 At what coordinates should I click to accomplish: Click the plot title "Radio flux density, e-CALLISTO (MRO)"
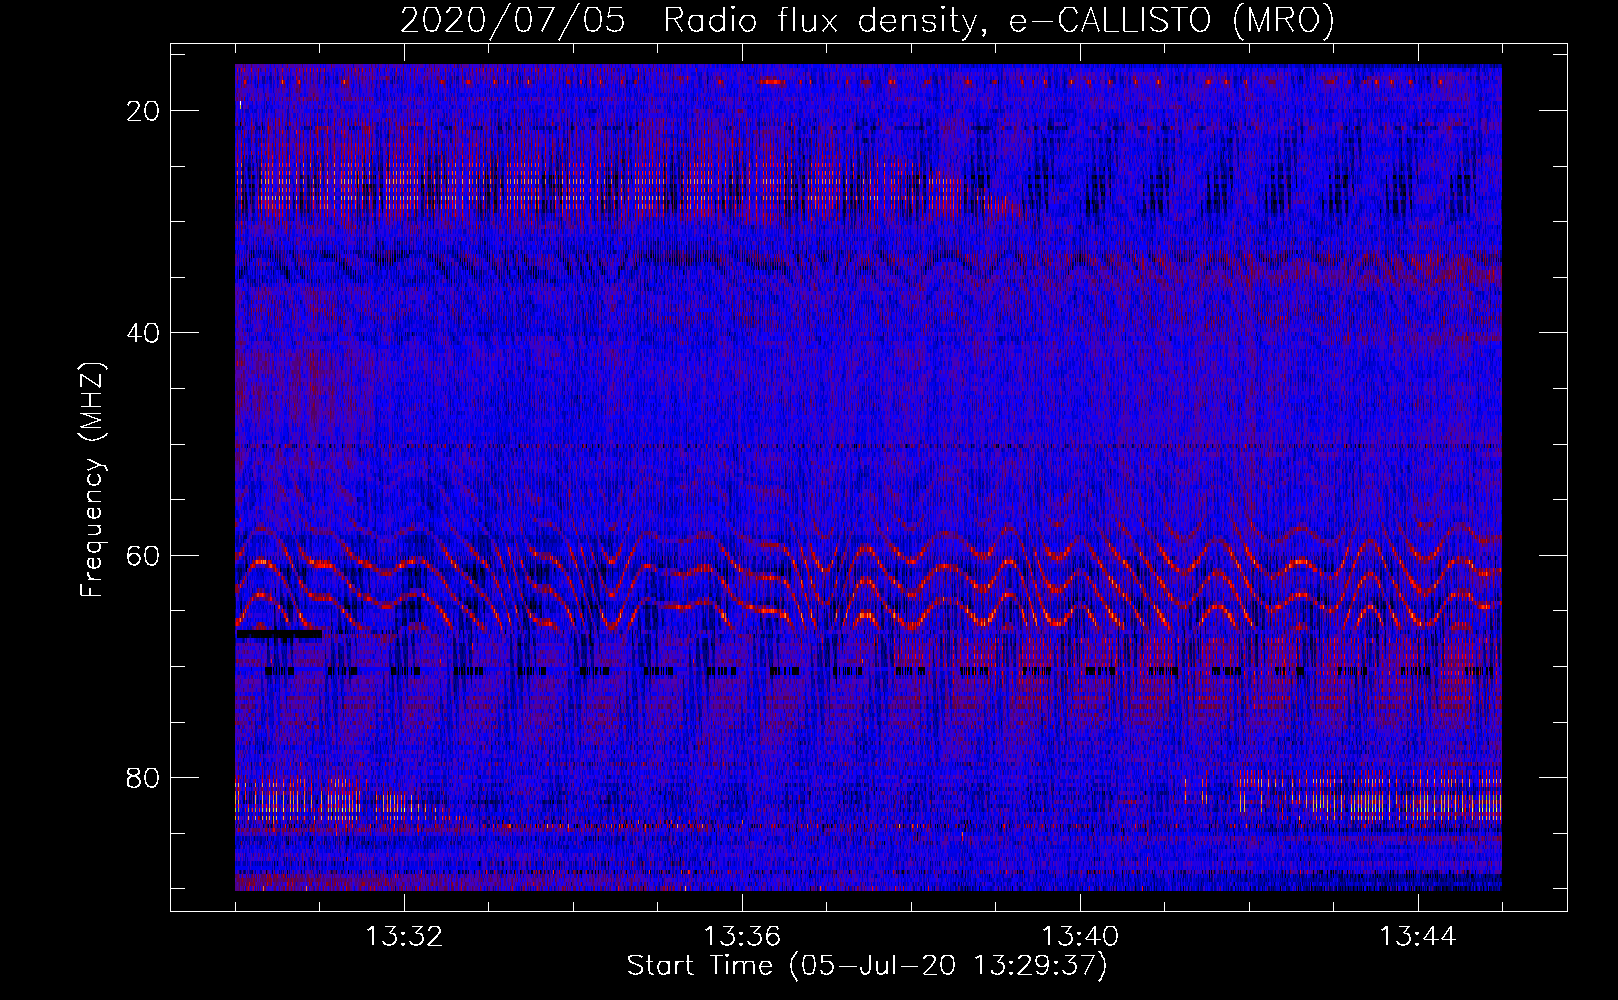[999, 21]
